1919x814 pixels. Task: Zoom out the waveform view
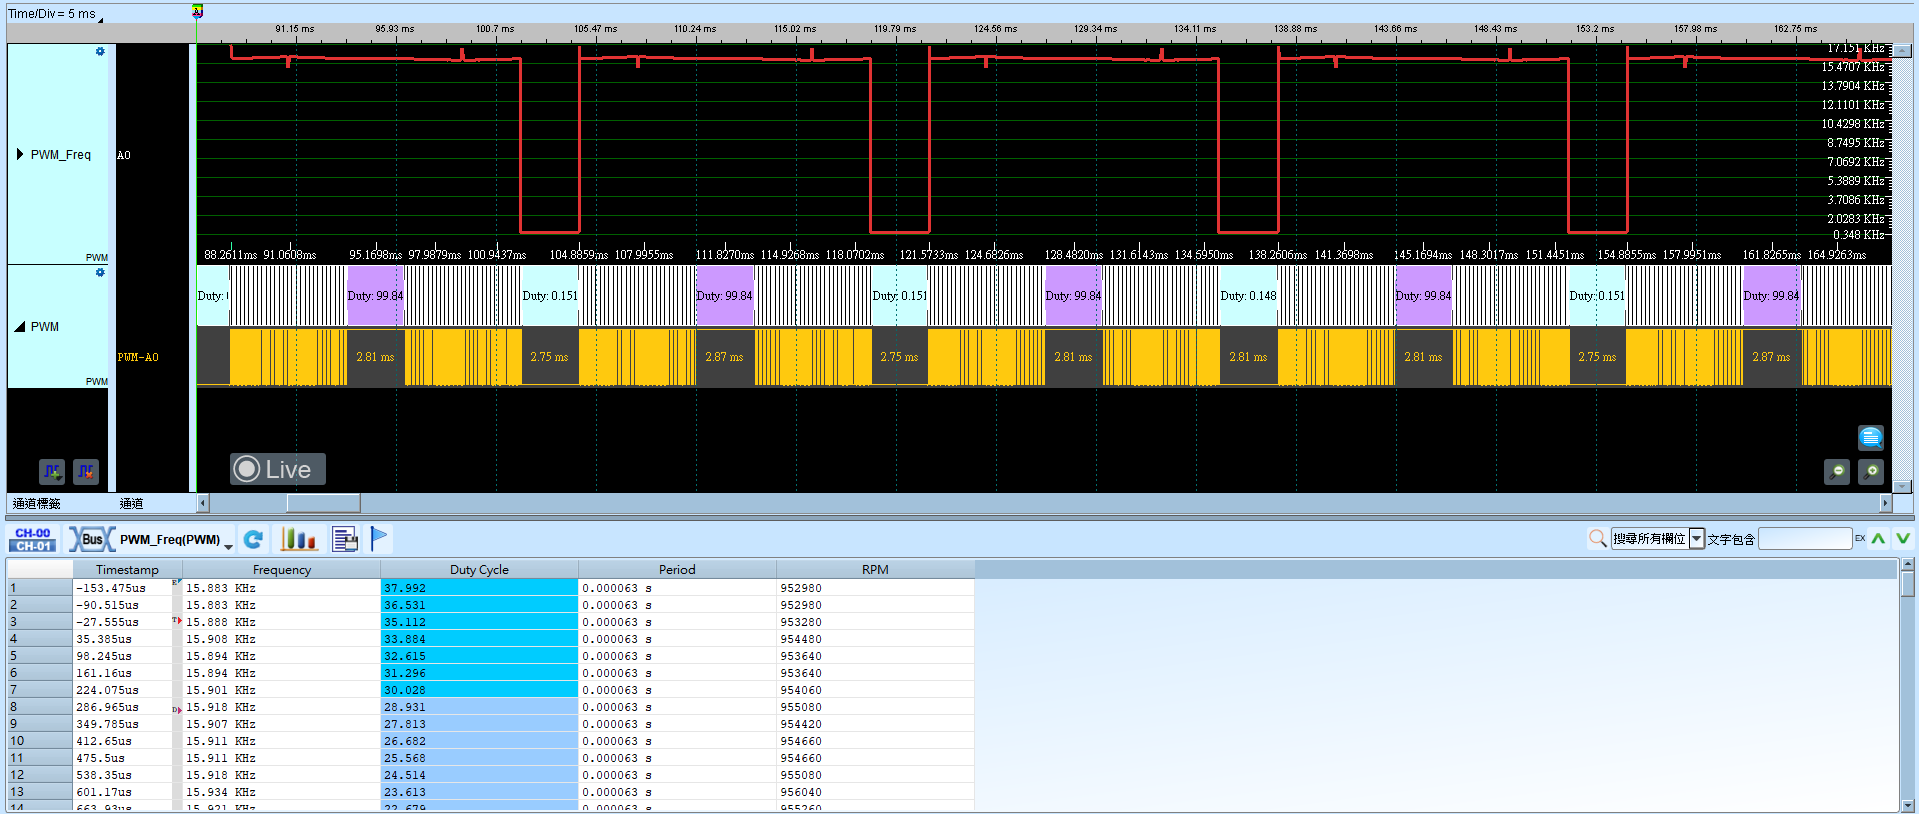[1837, 471]
